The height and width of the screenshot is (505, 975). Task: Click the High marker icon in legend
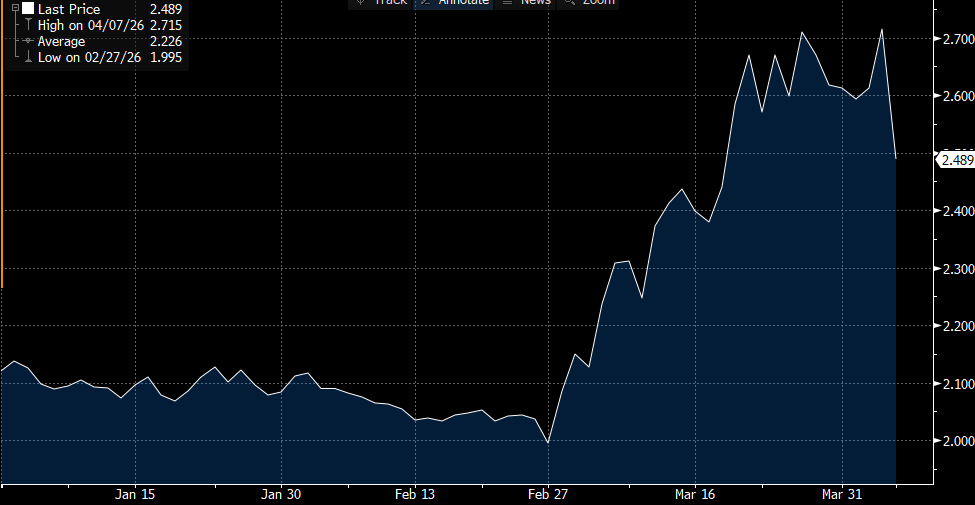27,25
